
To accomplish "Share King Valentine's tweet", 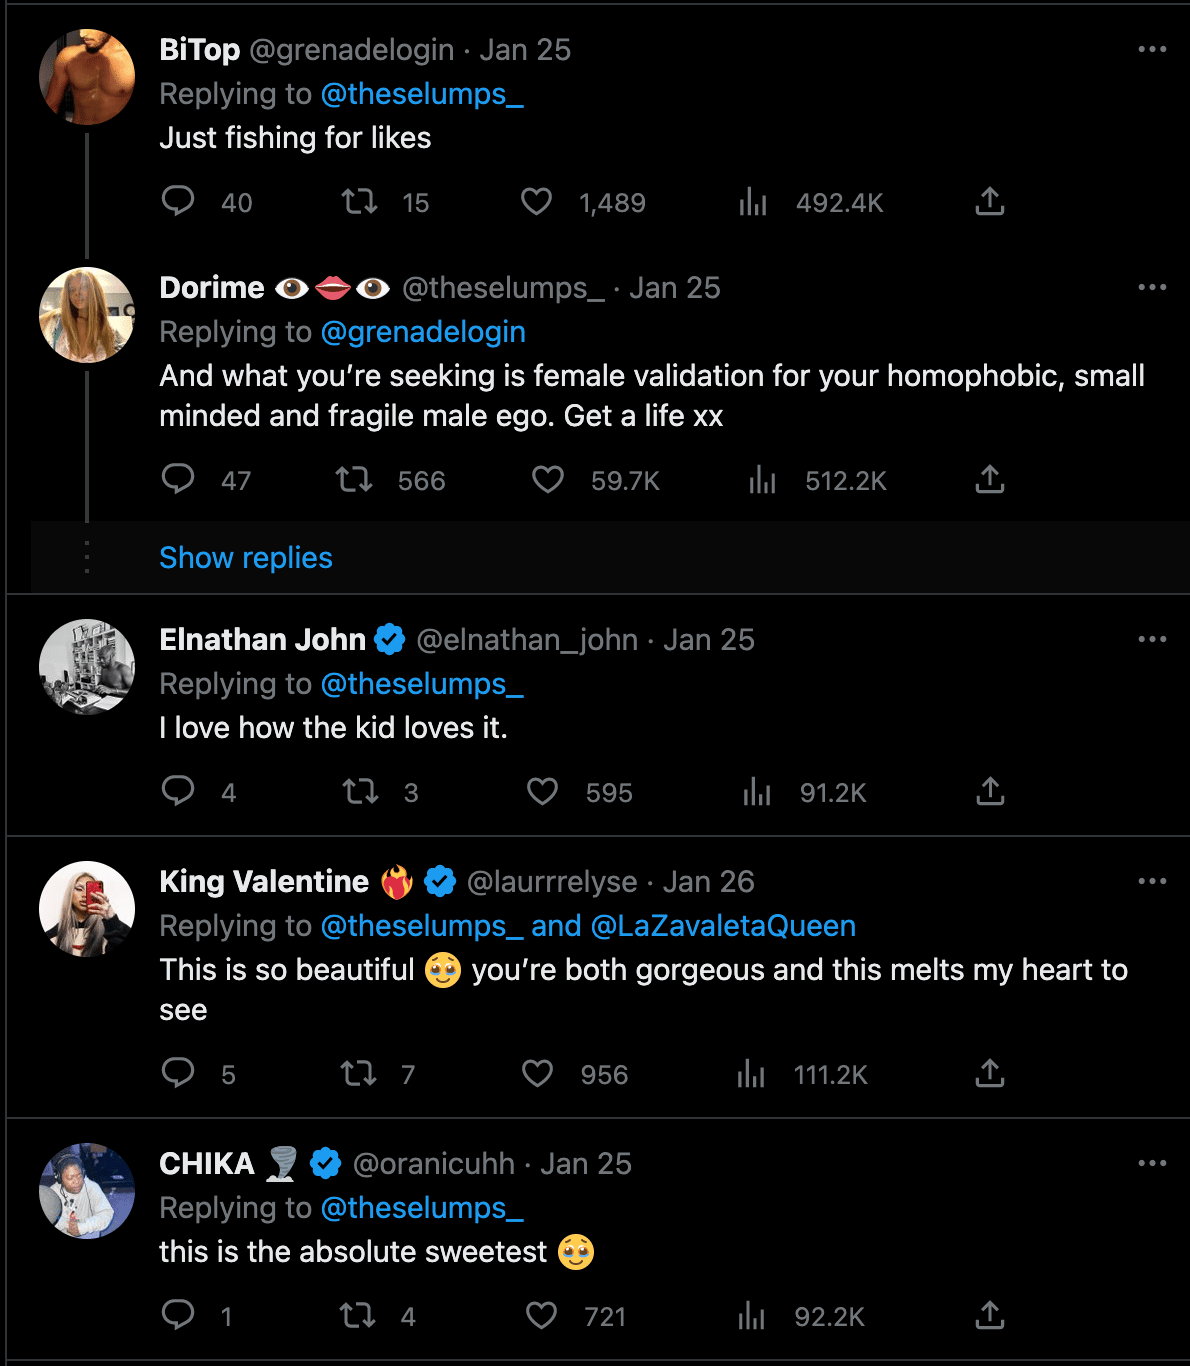I will click(x=989, y=1073).
